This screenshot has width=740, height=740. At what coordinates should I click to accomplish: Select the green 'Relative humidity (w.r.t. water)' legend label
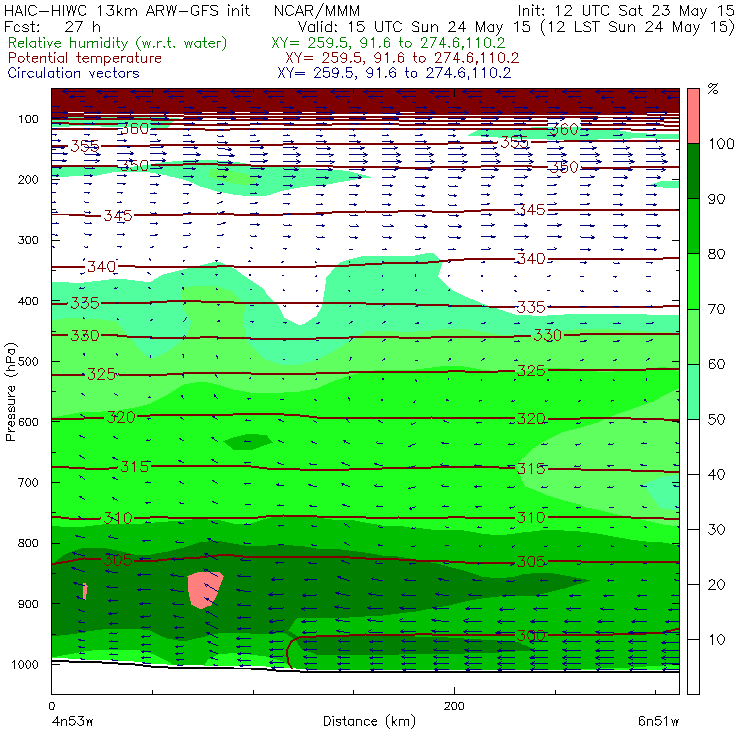(118, 43)
